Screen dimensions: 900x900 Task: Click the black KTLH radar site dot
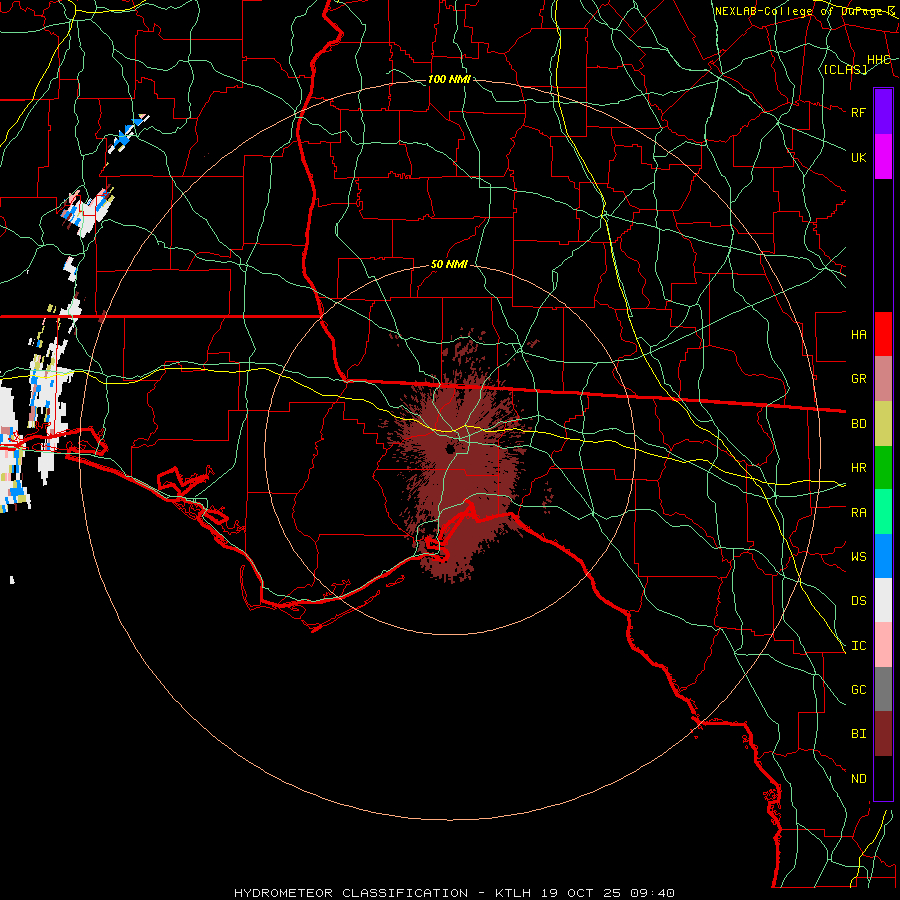[451, 448]
